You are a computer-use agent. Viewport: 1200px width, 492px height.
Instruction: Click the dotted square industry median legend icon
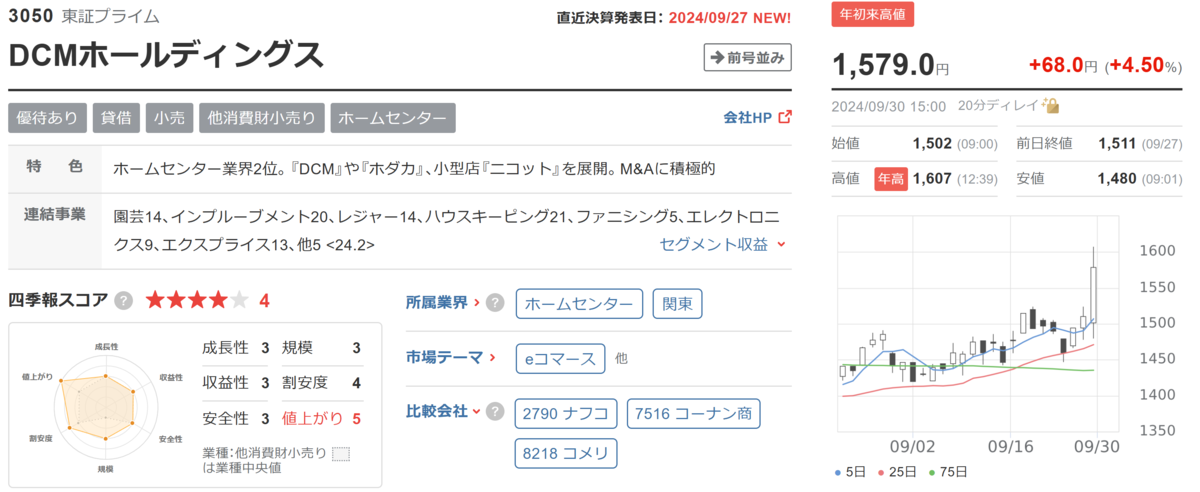341,455
